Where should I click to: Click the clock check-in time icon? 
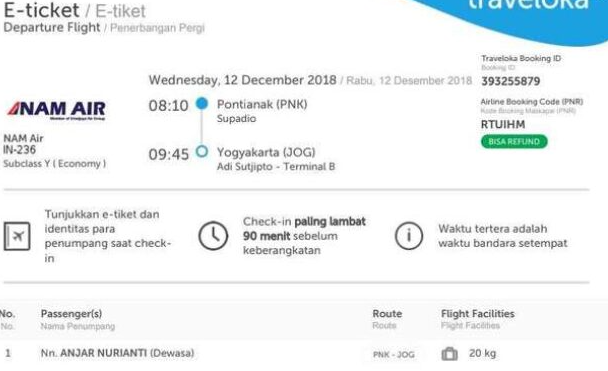(x=213, y=236)
